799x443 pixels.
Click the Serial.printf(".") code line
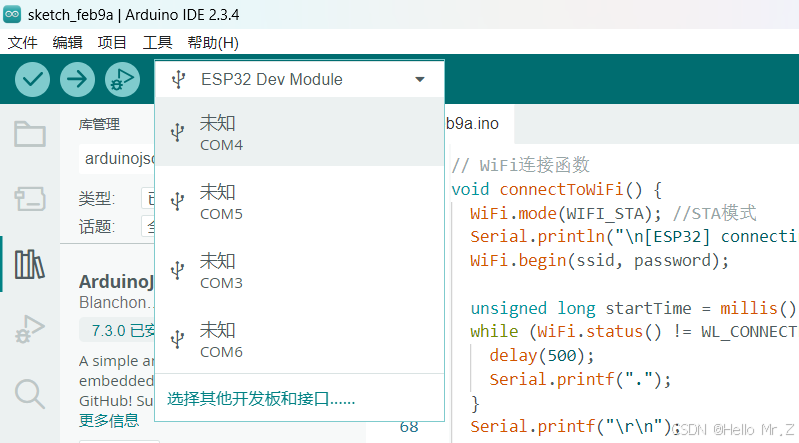point(580,379)
